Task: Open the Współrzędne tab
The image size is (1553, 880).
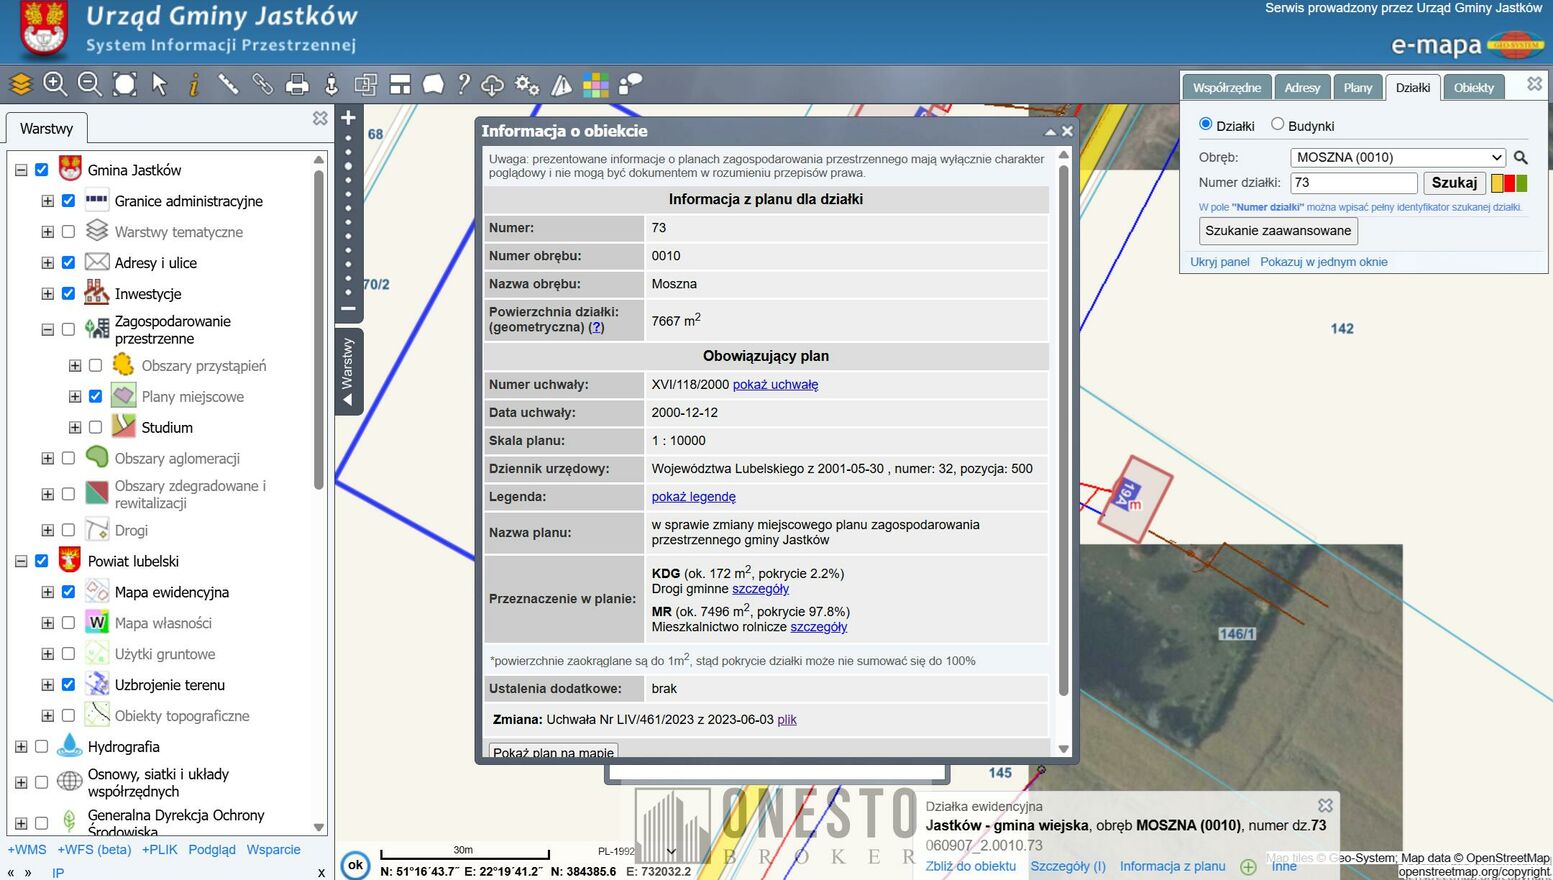Action: [x=1227, y=88]
